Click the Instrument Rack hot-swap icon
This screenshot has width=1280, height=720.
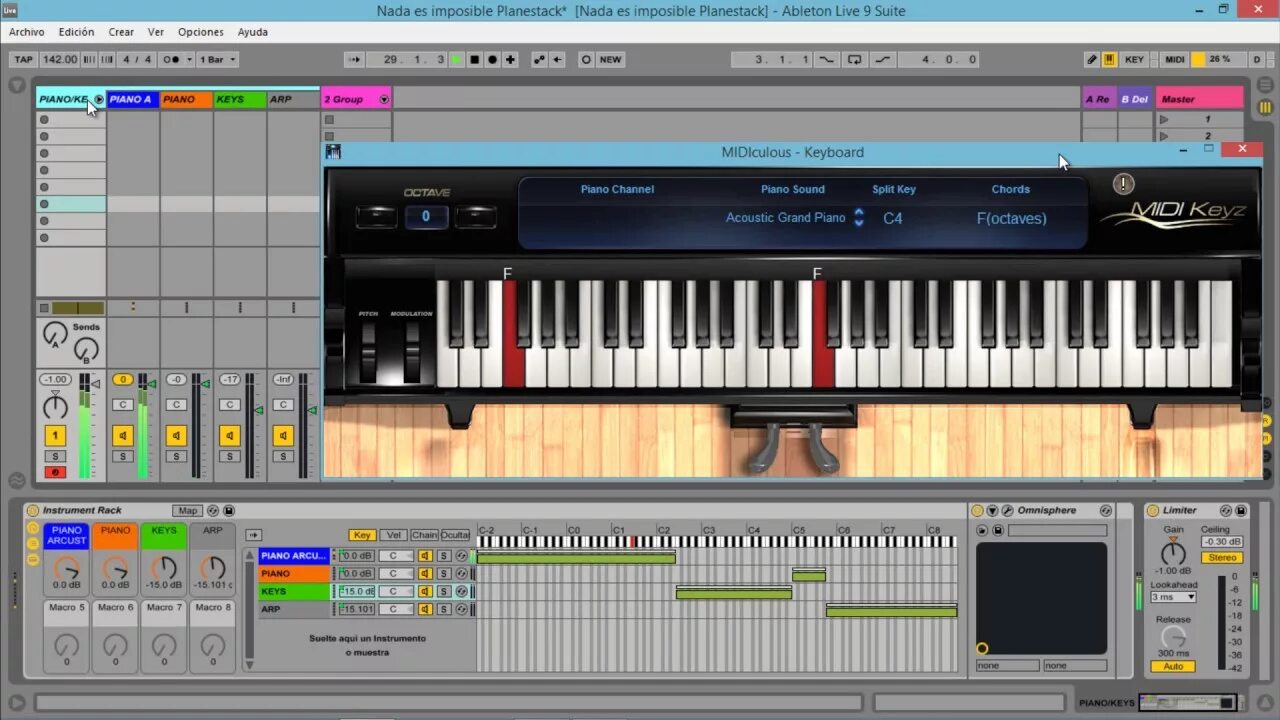[x=213, y=510]
